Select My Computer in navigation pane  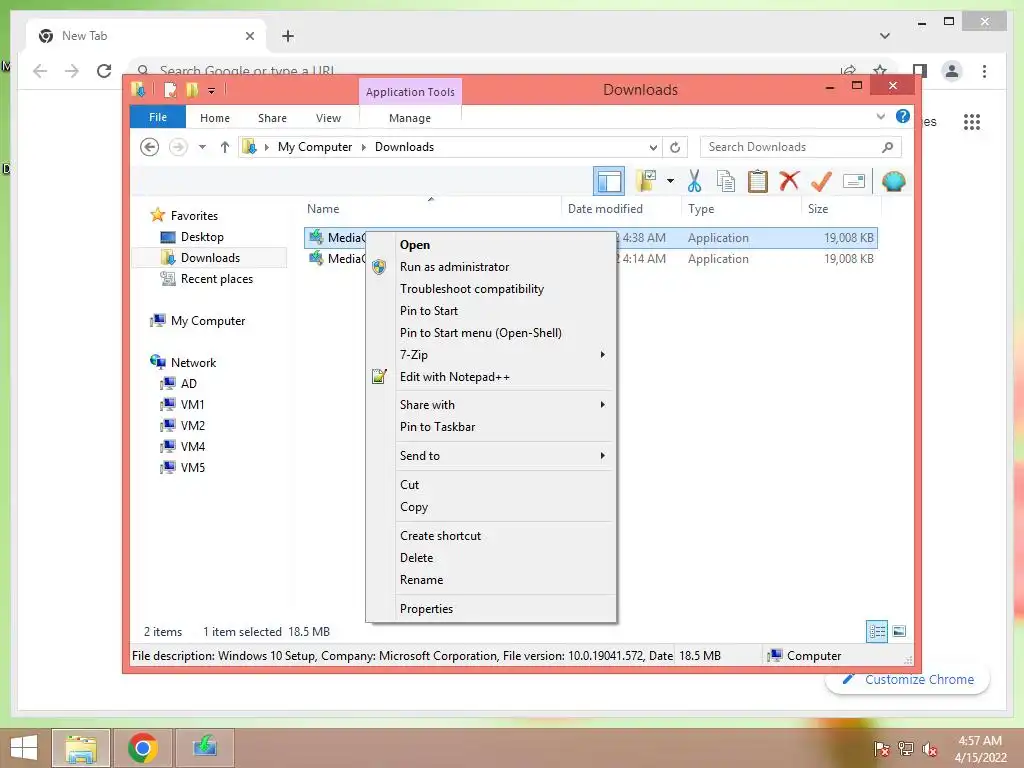coord(208,321)
